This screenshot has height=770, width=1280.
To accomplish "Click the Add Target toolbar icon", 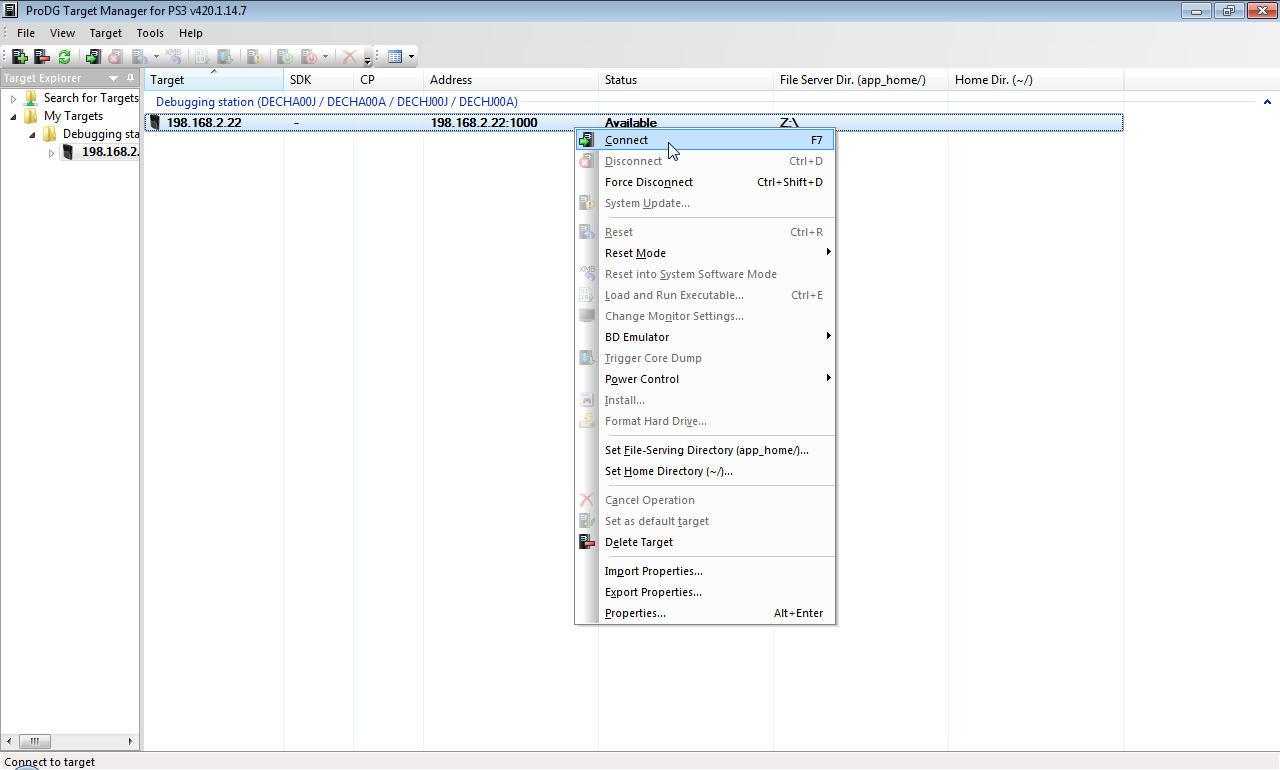I will point(20,57).
